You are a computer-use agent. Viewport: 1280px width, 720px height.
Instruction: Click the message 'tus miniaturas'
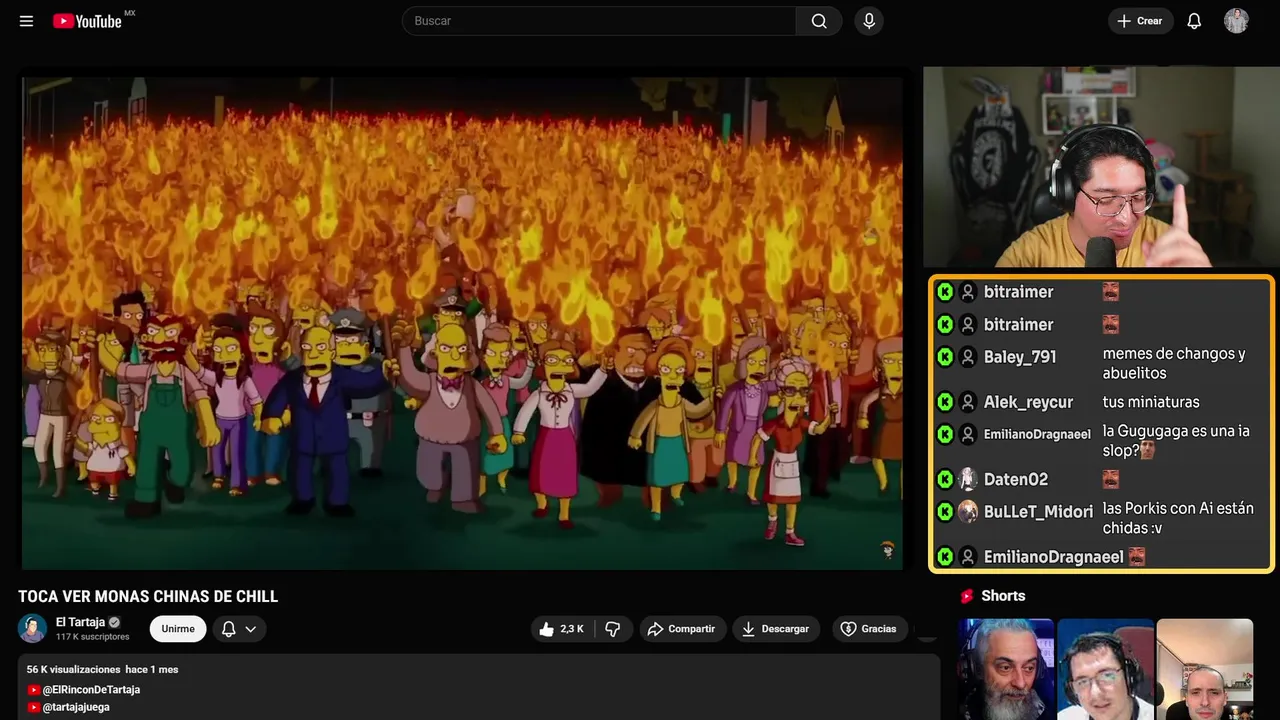pyautogui.click(x=1151, y=402)
